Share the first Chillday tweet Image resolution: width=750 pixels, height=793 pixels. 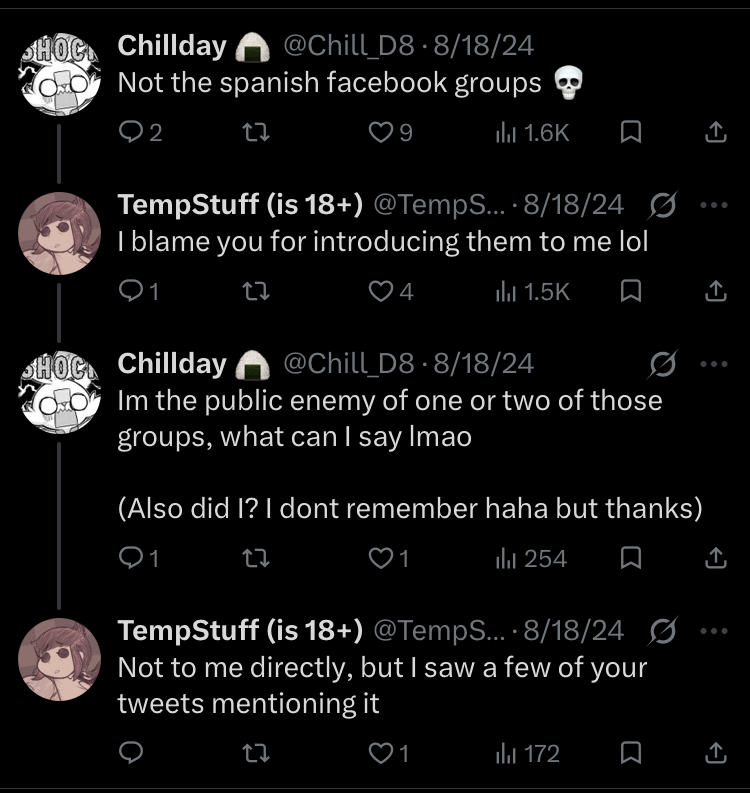coord(715,133)
